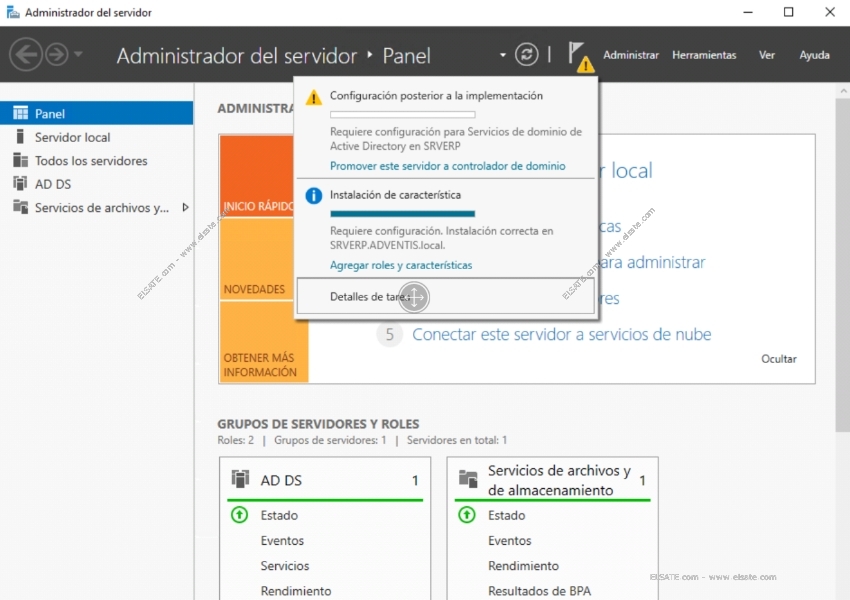
Task: Open the Administrar menu
Action: click(x=630, y=55)
